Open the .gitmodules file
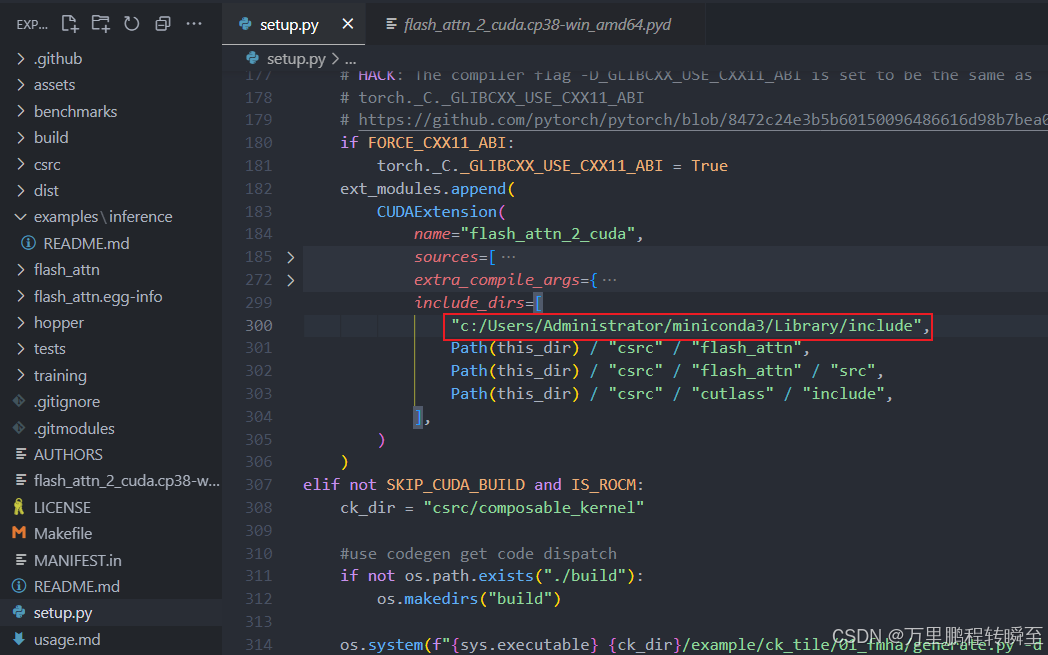Viewport: 1048px width, 655px height. point(111,428)
